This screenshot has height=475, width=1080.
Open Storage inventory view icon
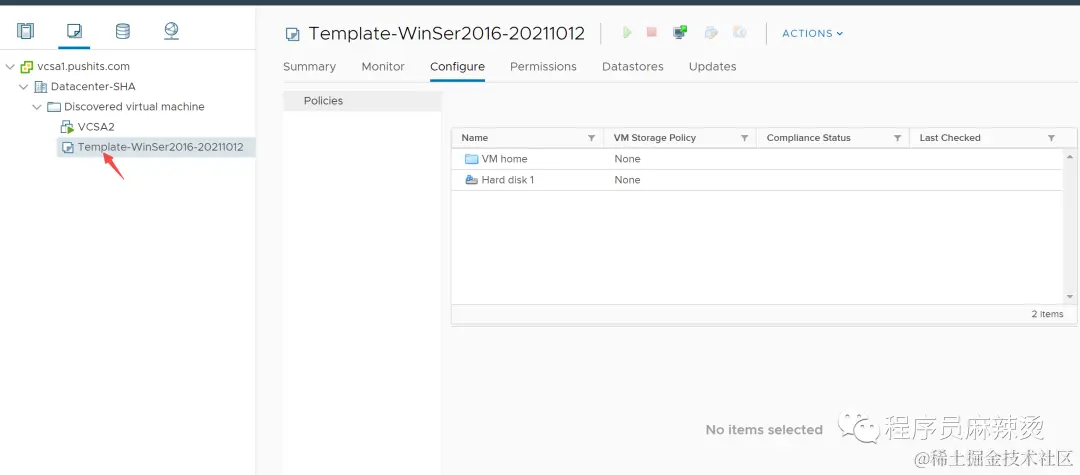point(123,31)
